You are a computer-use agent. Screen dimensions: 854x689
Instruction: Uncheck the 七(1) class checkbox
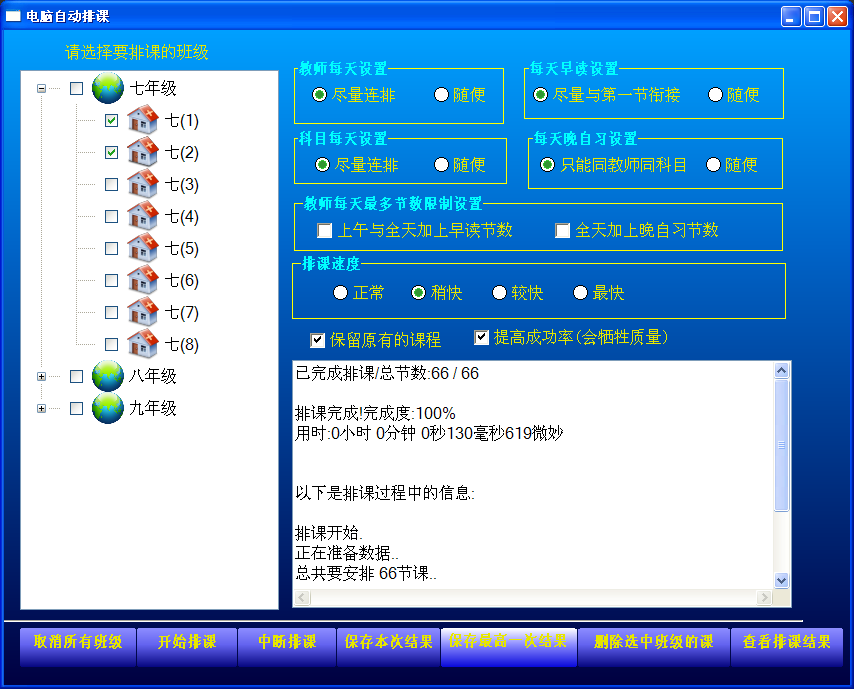[111, 120]
